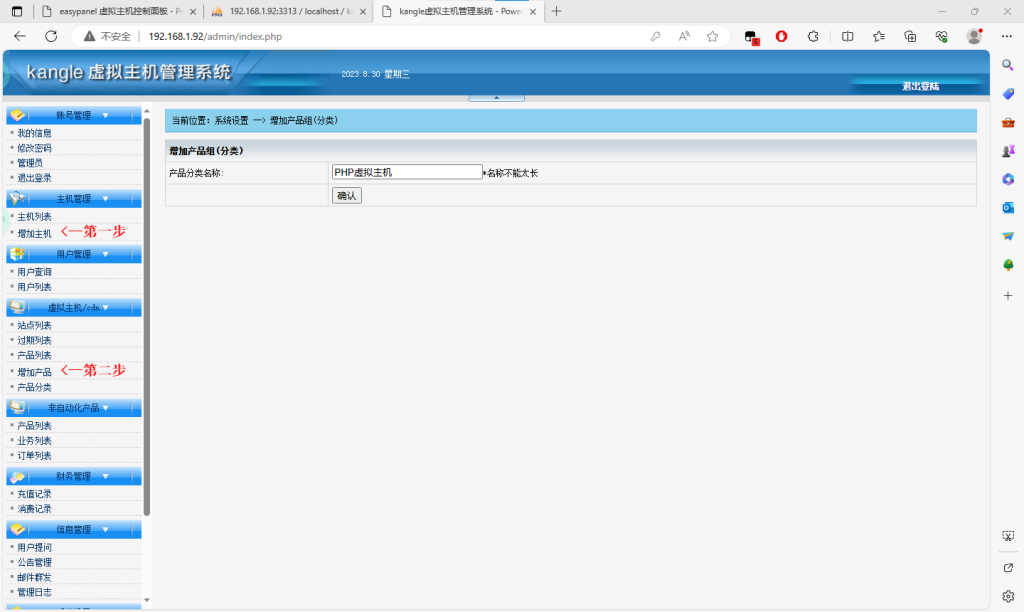The width and height of the screenshot is (1024, 612).
Task: Click the left menu vertical scrollbar
Action: click(147, 300)
